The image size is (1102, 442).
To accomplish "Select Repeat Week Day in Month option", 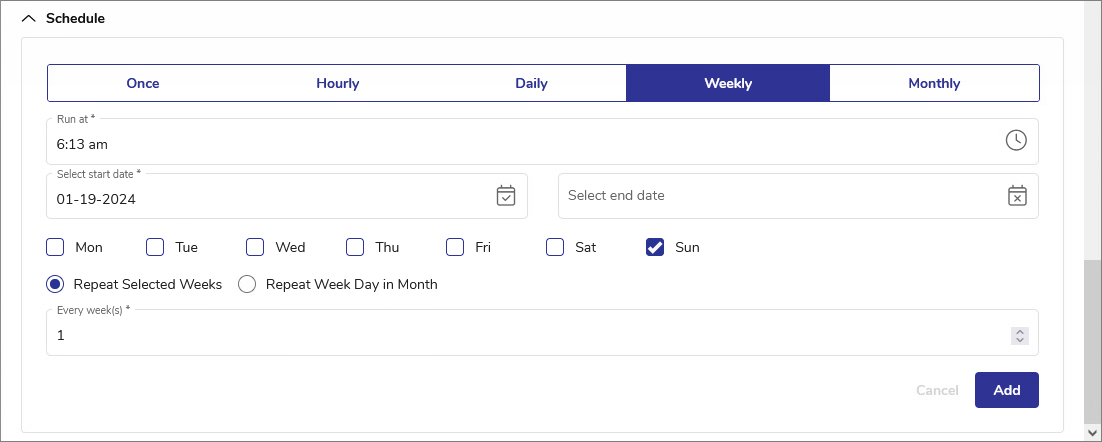I will [247, 284].
